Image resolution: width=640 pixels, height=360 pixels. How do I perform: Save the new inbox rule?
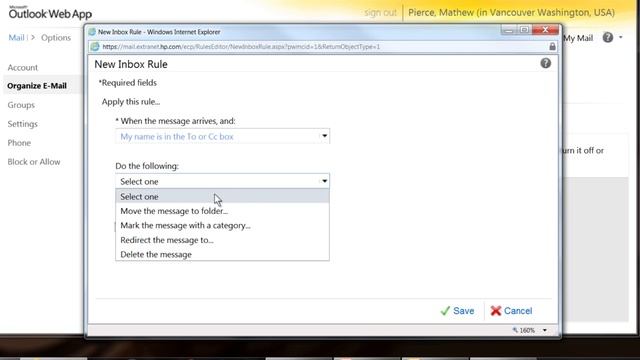pos(458,311)
